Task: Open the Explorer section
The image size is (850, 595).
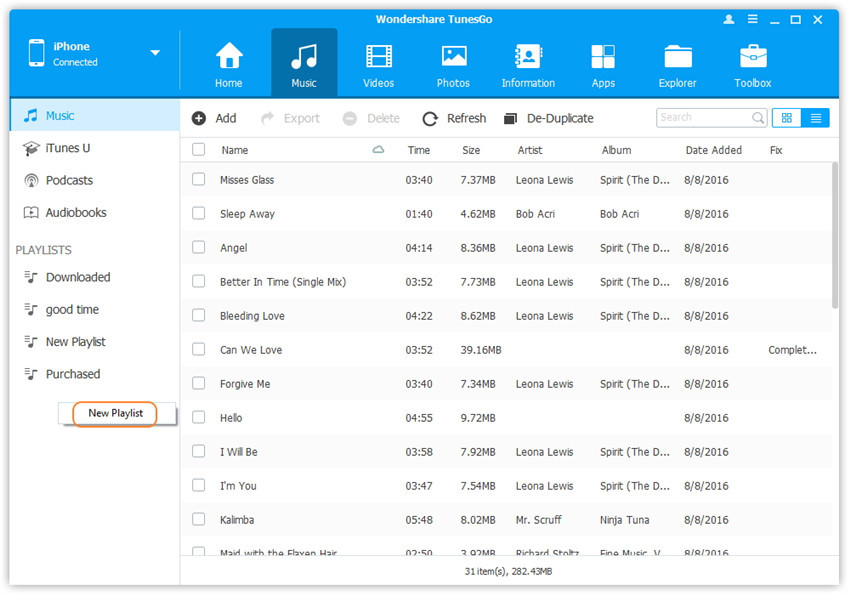Action: tap(678, 64)
